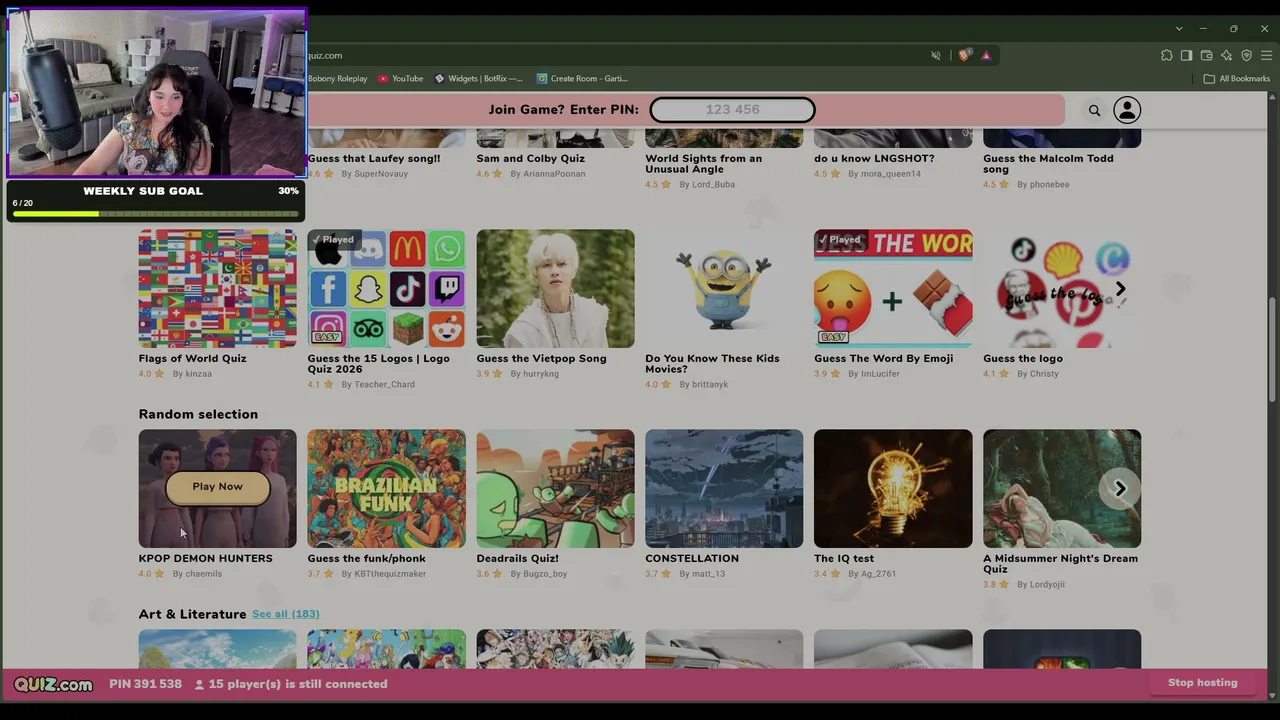Toggle the browser sidebar panel icon
Viewport: 1280px width, 720px height.
pyautogui.click(x=1186, y=55)
